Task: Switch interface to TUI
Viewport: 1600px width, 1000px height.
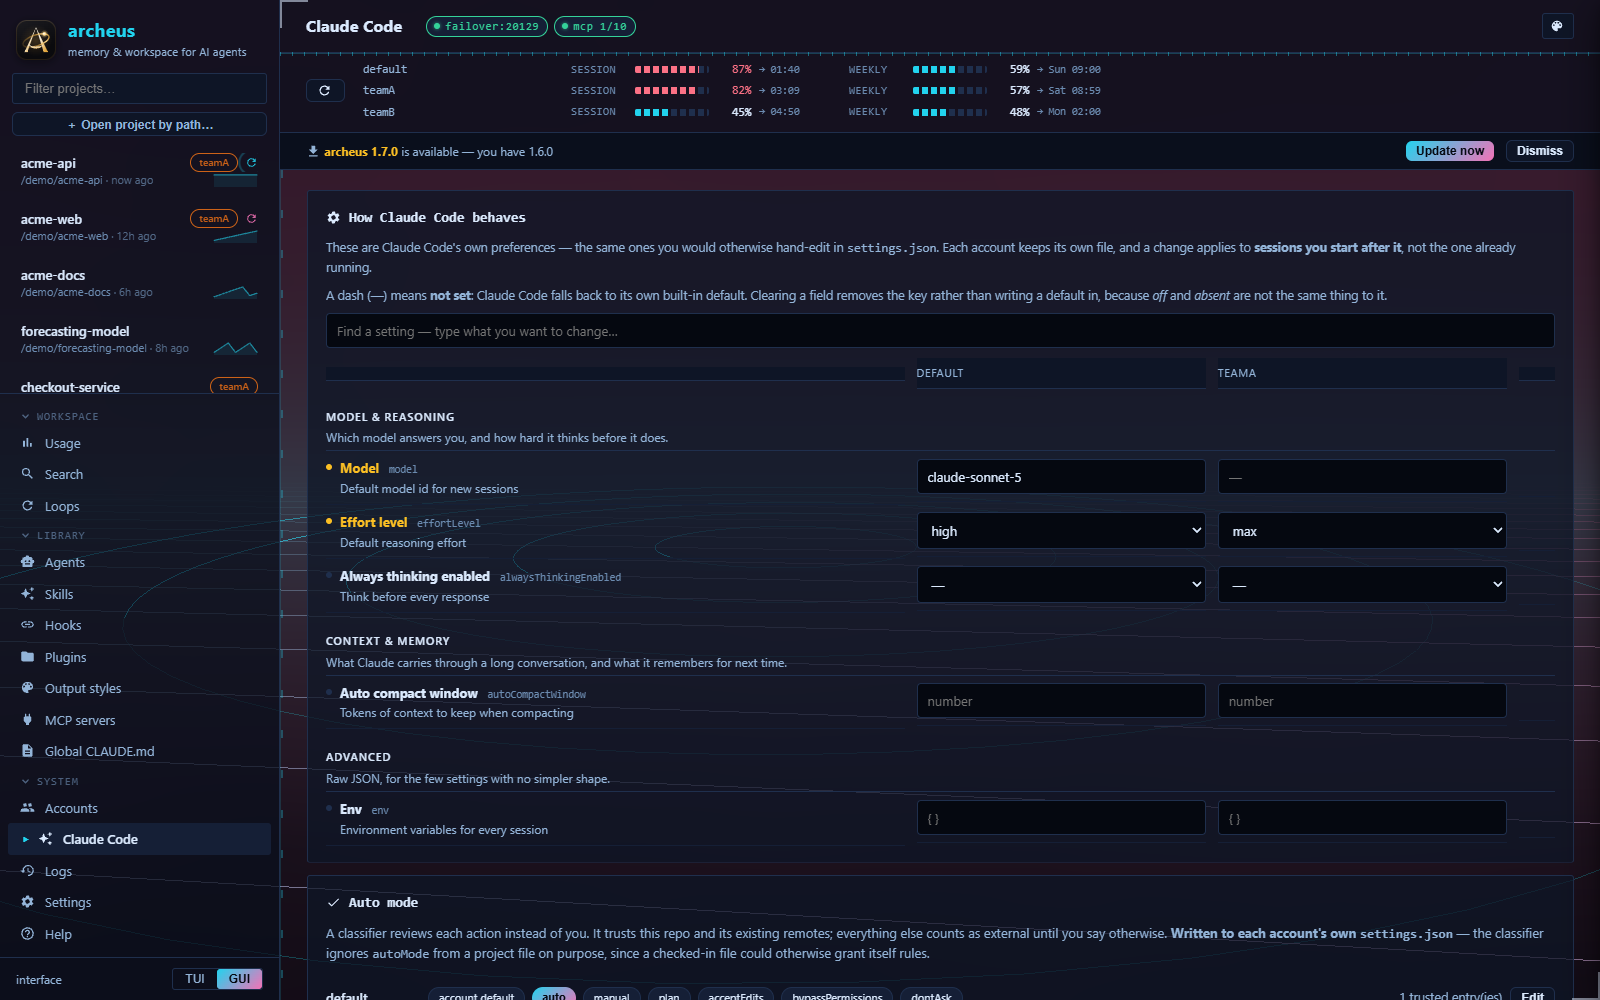Action: (x=195, y=979)
